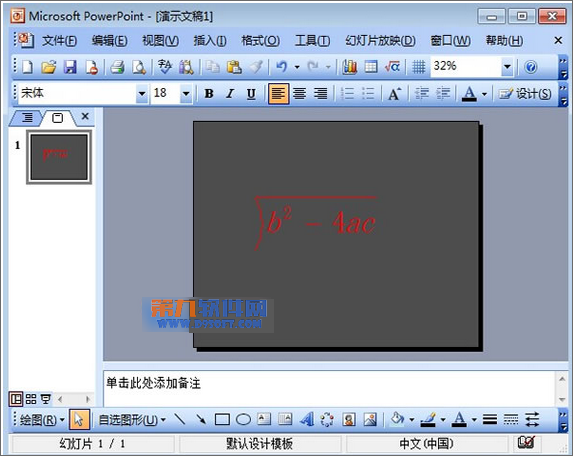
Task: Open the zoom percentage dropdown
Action: (x=507, y=67)
